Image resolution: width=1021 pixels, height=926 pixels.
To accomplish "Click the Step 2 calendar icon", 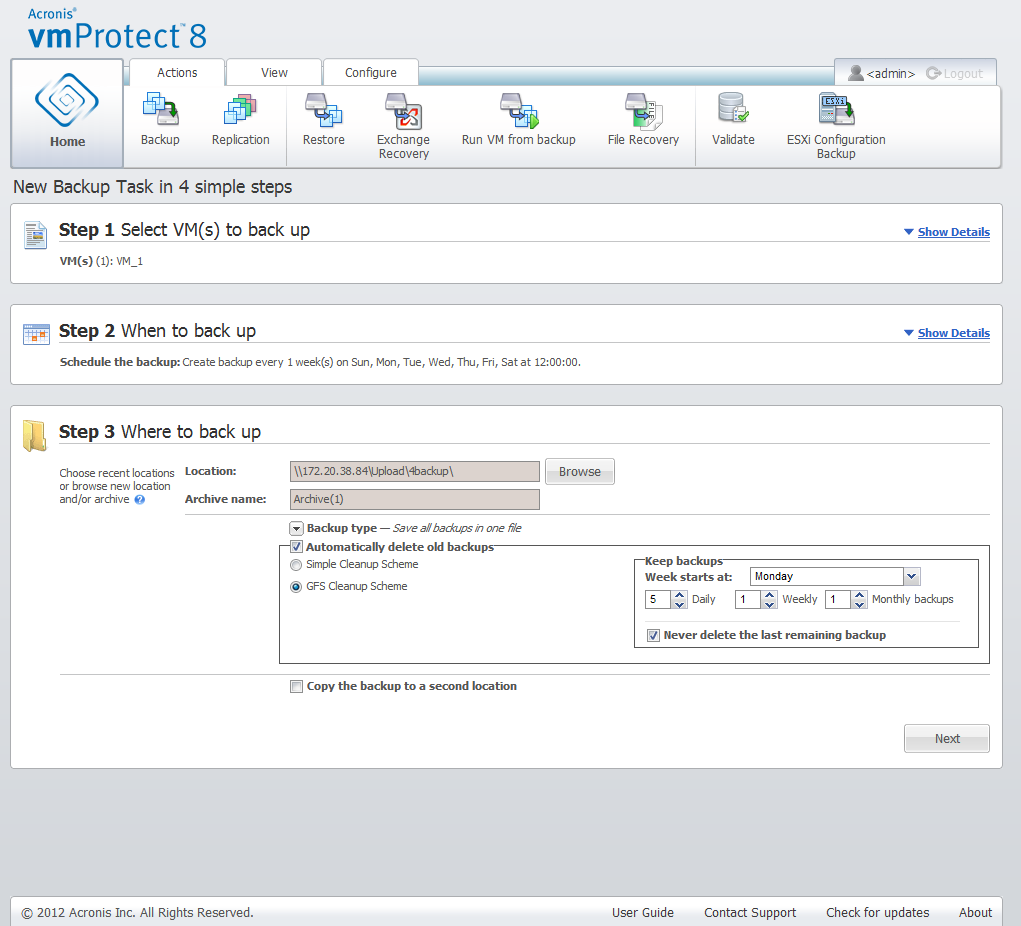I will 36,334.
